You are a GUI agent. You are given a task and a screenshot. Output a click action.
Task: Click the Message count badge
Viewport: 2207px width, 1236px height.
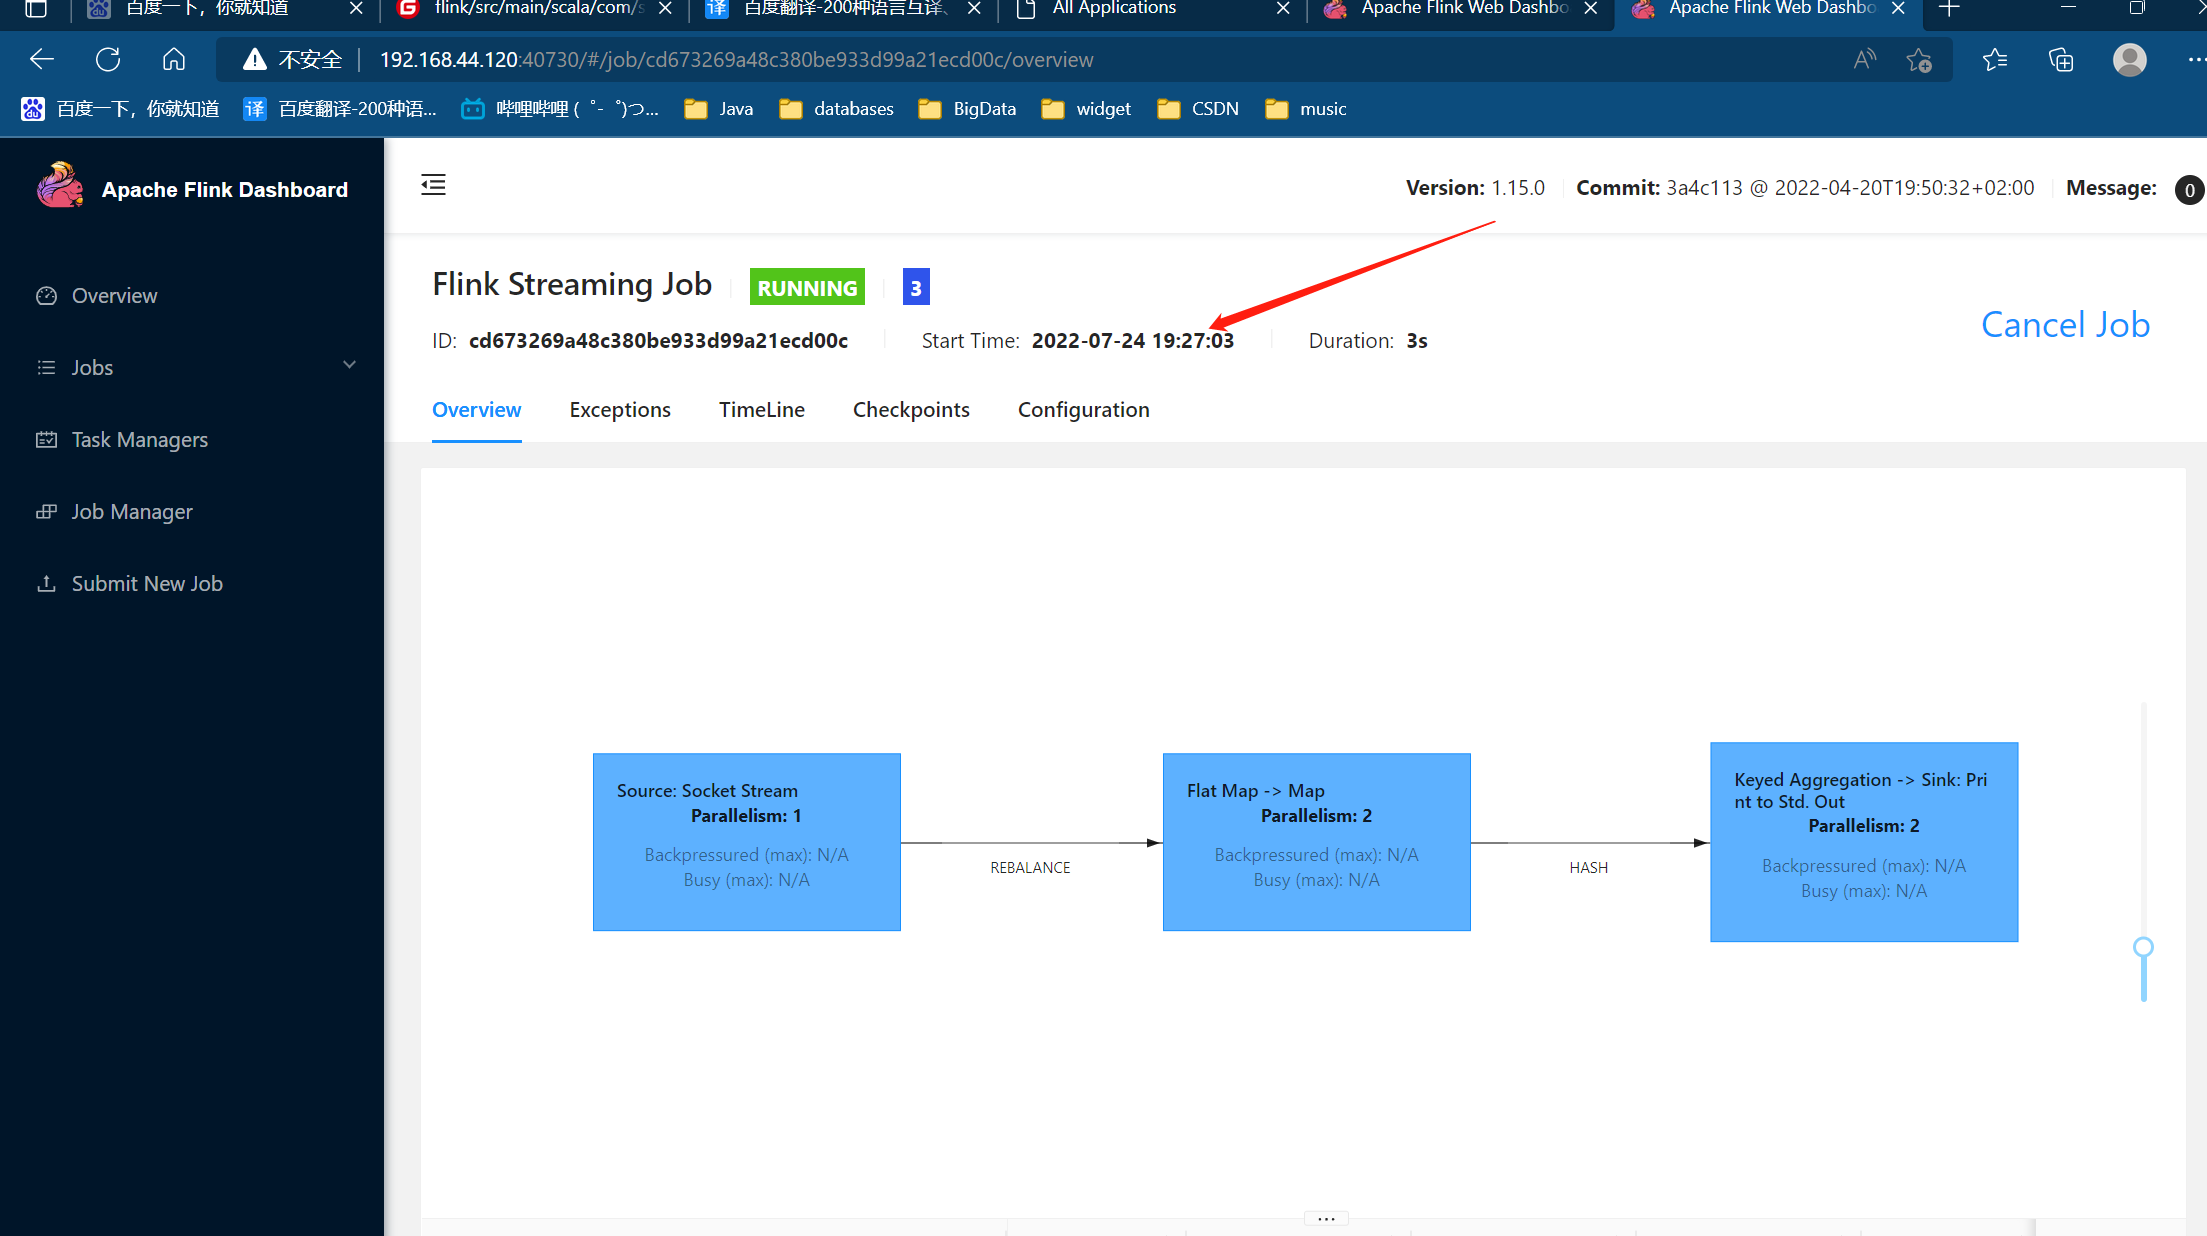coord(2189,190)
